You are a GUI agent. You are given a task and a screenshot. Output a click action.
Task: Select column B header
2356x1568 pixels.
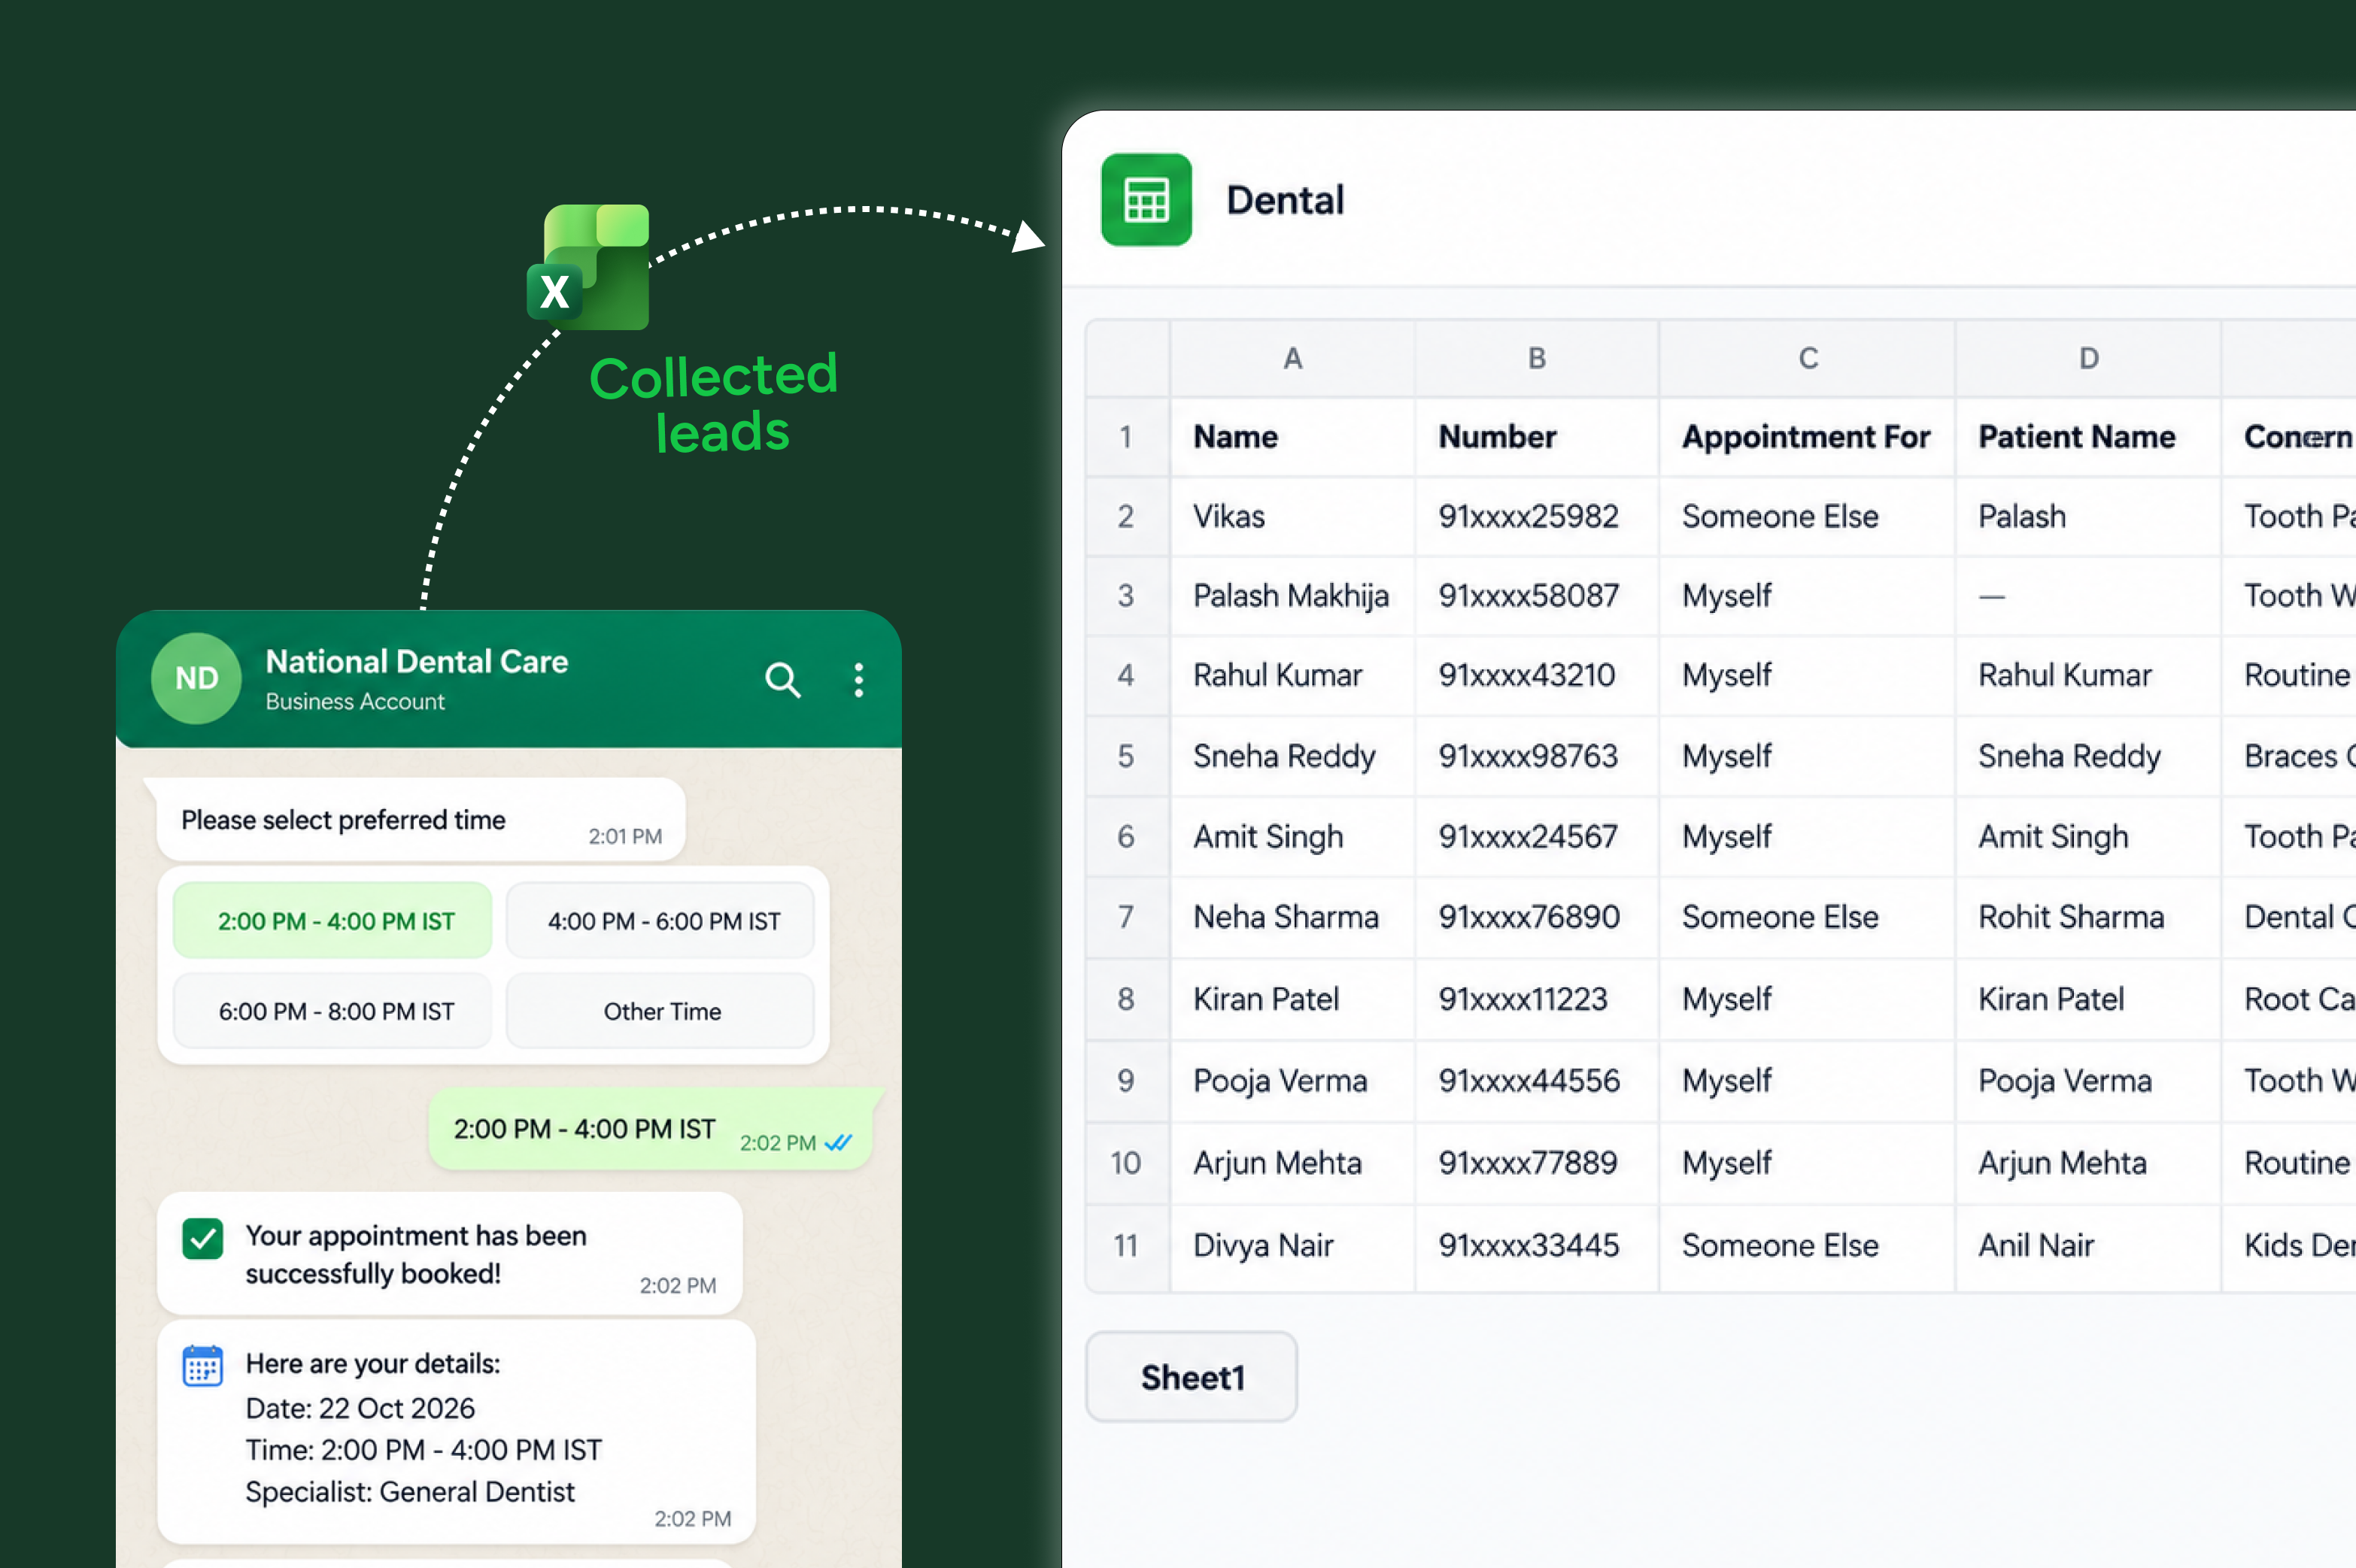(x=1537, y=358)
